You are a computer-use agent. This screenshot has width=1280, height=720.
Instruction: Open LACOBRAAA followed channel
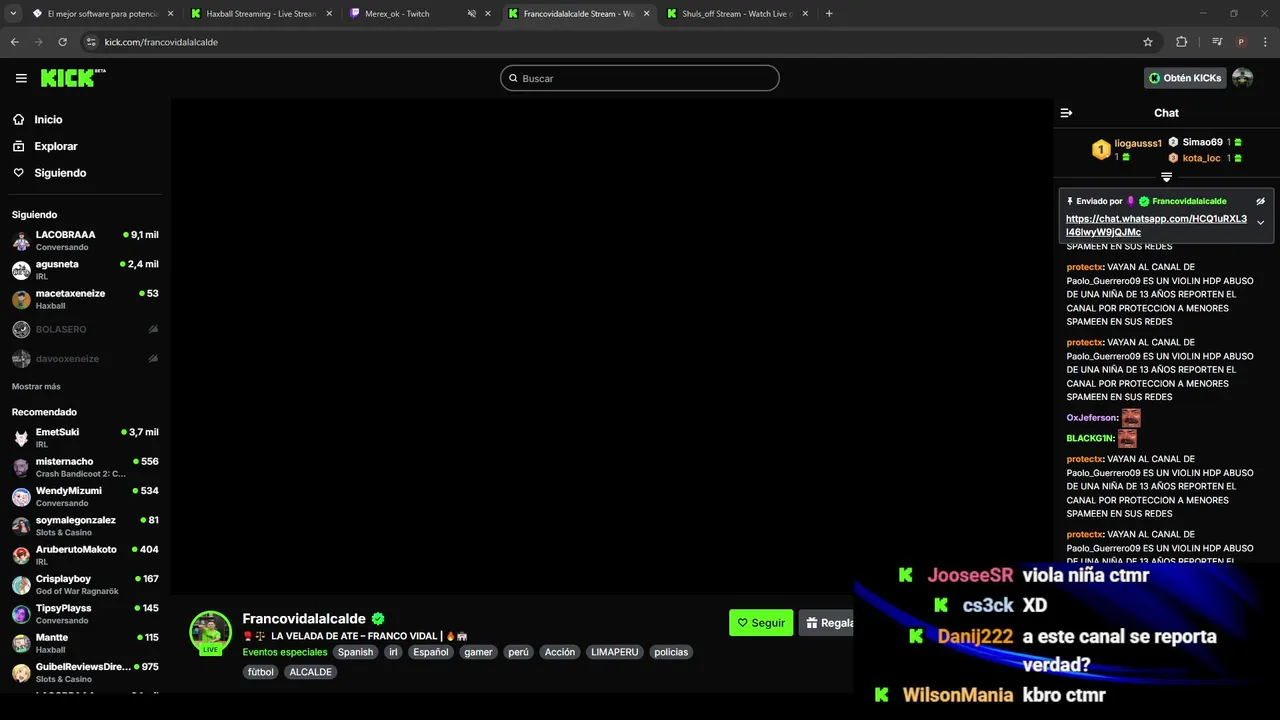[85, 240]
